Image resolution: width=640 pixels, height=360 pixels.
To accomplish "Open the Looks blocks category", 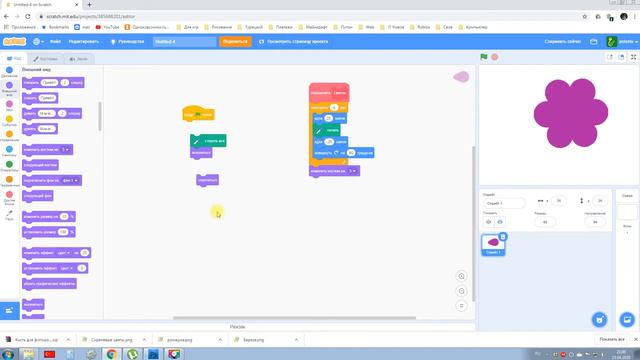I will pyautogui.click(x=9, y=88).
